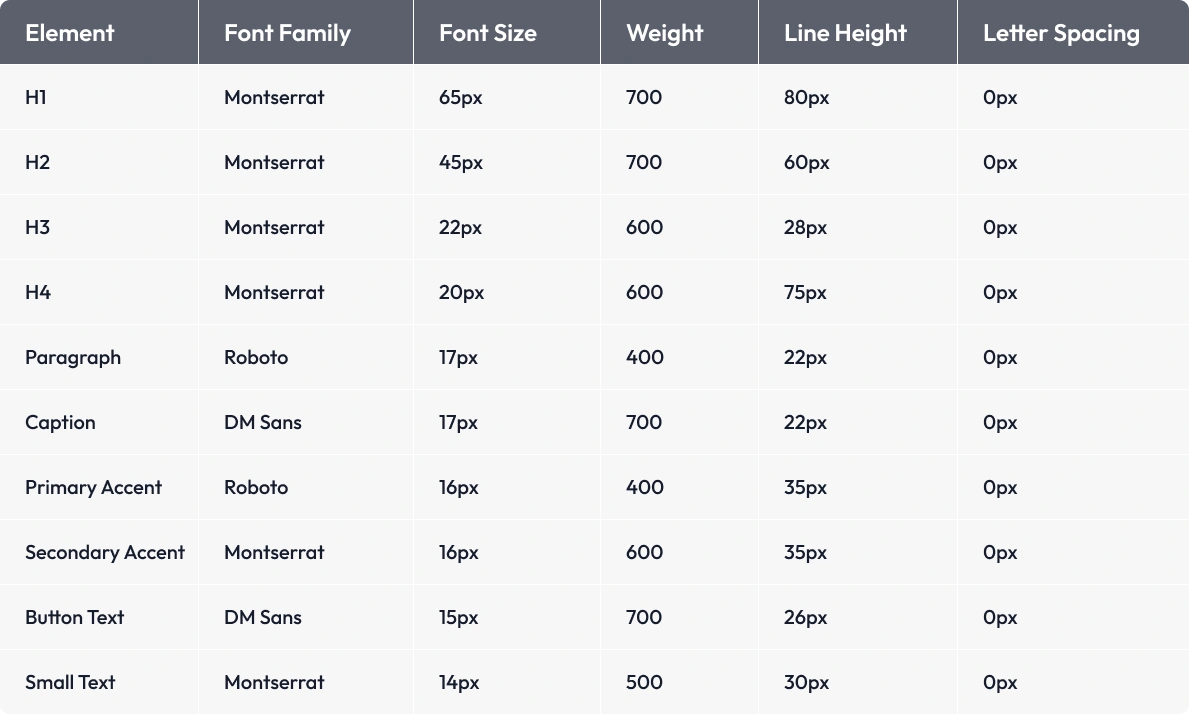Click the Letter Spacing column header
The height and width of the screenshot is (714, 1189).
[x=1061, y=33]
